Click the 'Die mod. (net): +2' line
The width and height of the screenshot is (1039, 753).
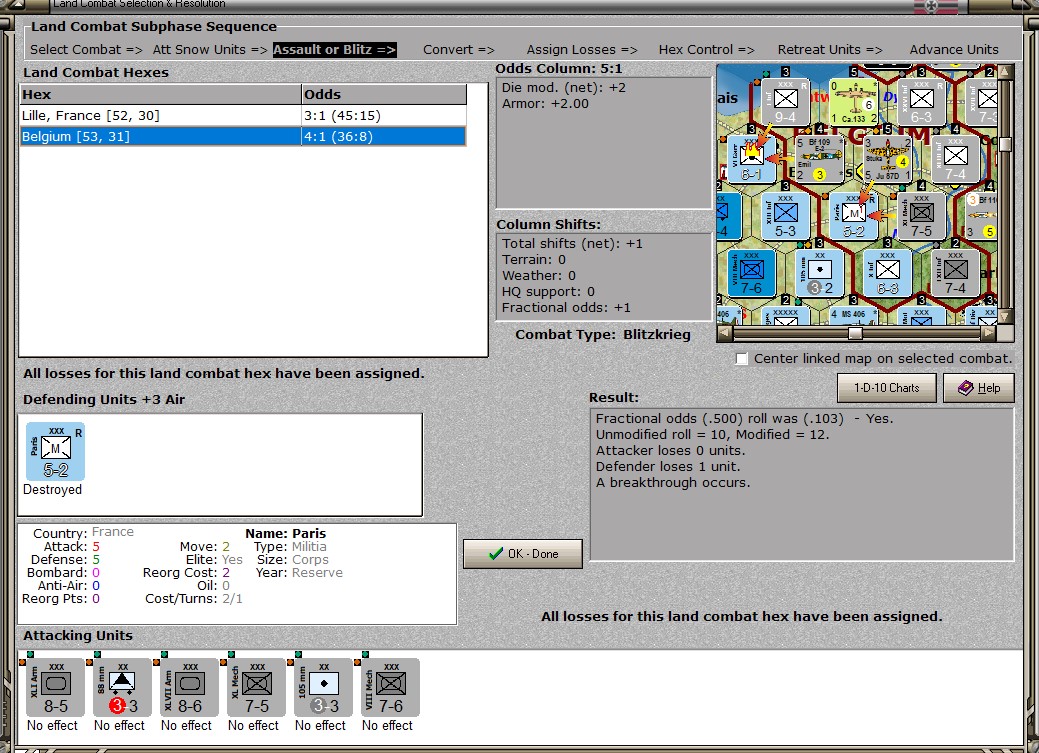(x=563, y=87)
